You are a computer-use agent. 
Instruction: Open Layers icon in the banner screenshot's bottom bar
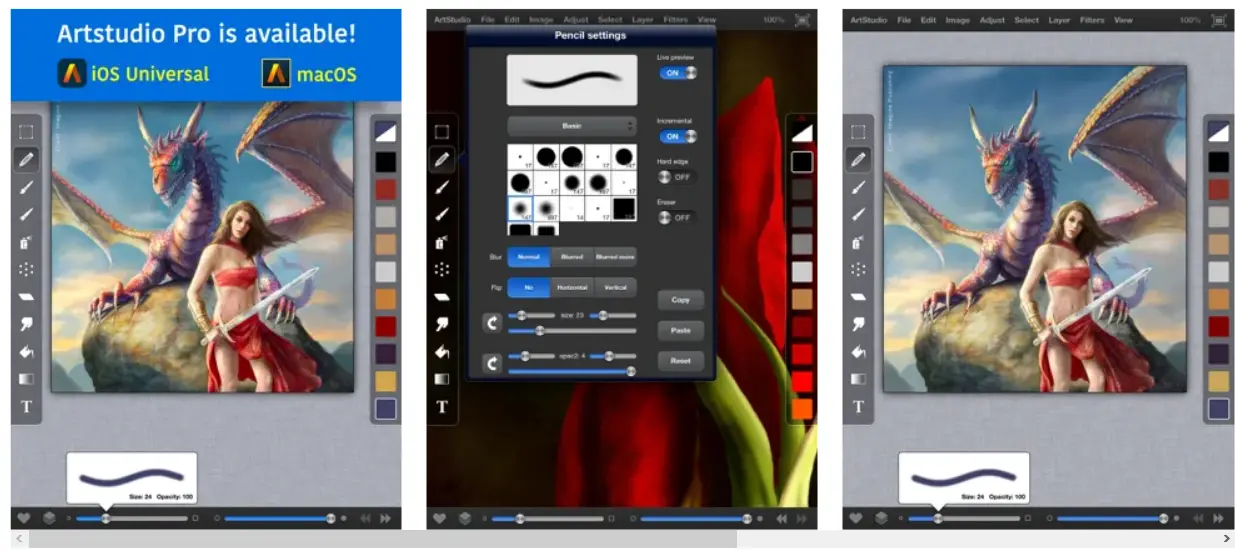[48, 518]
